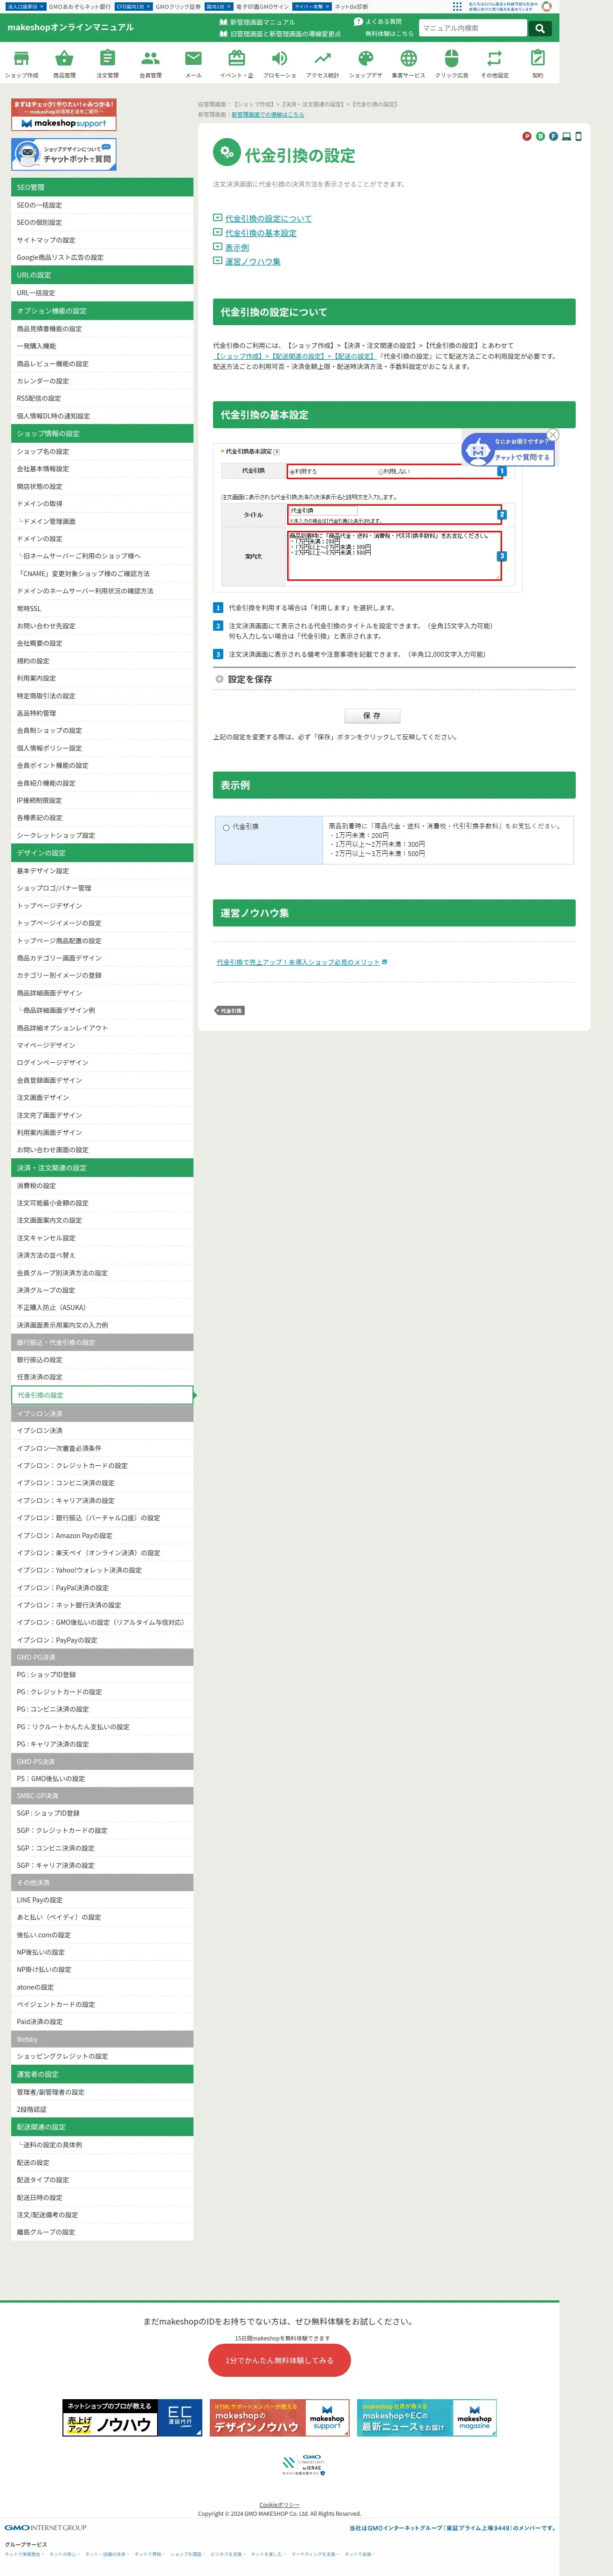Click the 電子印鑑GMOサイン top link
Image resolution: width=613 pixels, height=2576 pixels.
coord(262,6)
